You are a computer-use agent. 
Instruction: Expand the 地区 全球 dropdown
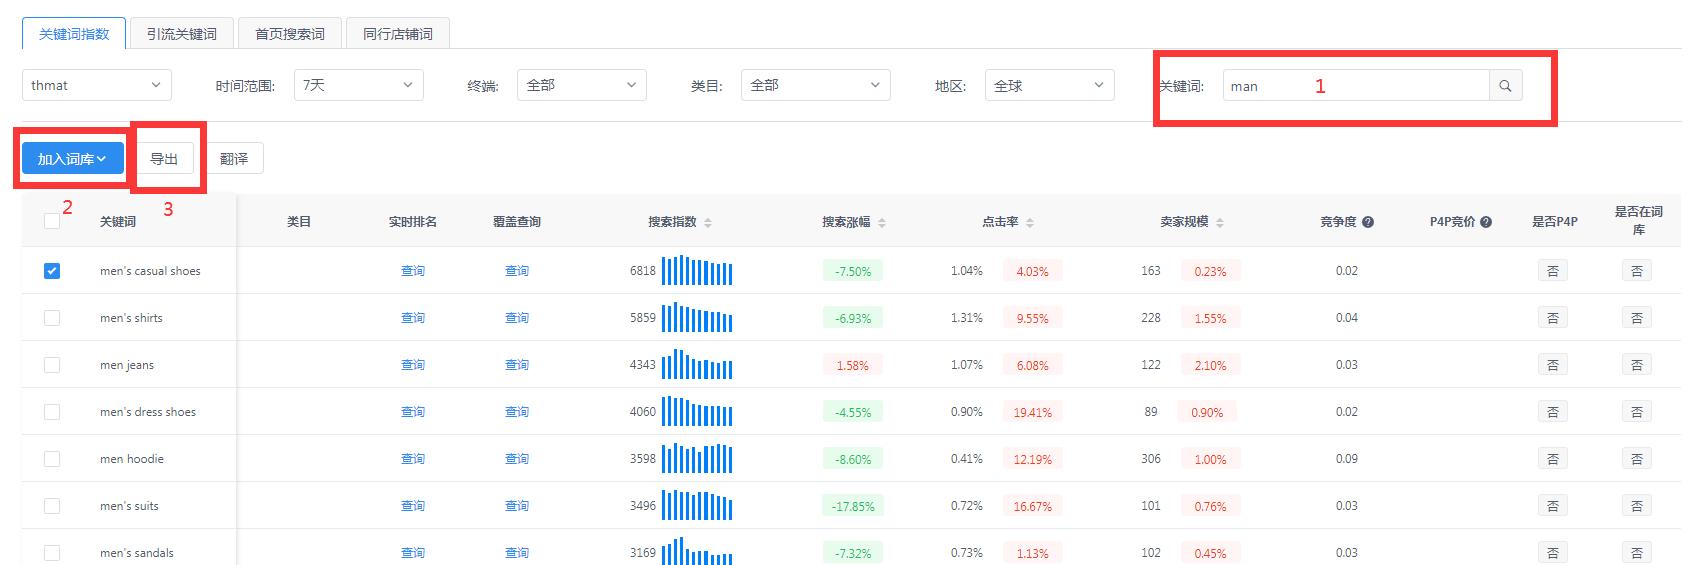pyautogui.click(x=1049, y=85)
